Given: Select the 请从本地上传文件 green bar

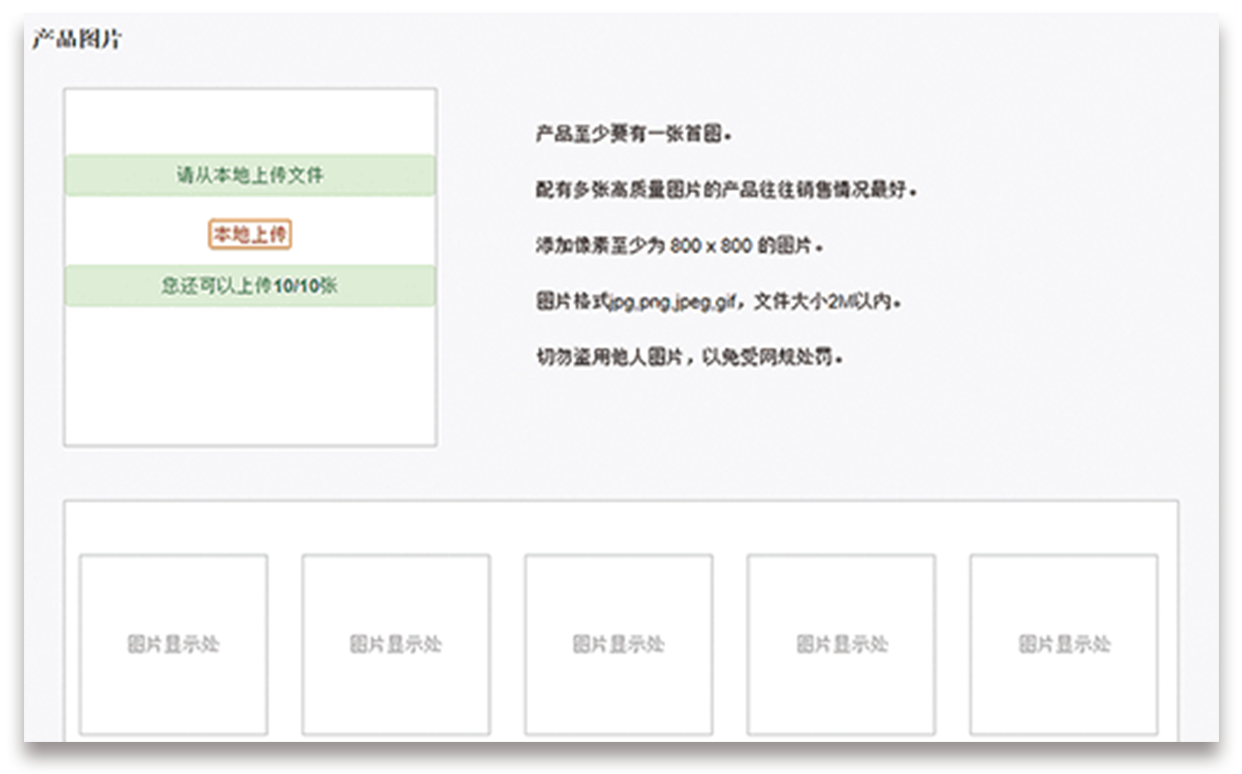Looking at the screenshot, I should [x=250, y=175].
